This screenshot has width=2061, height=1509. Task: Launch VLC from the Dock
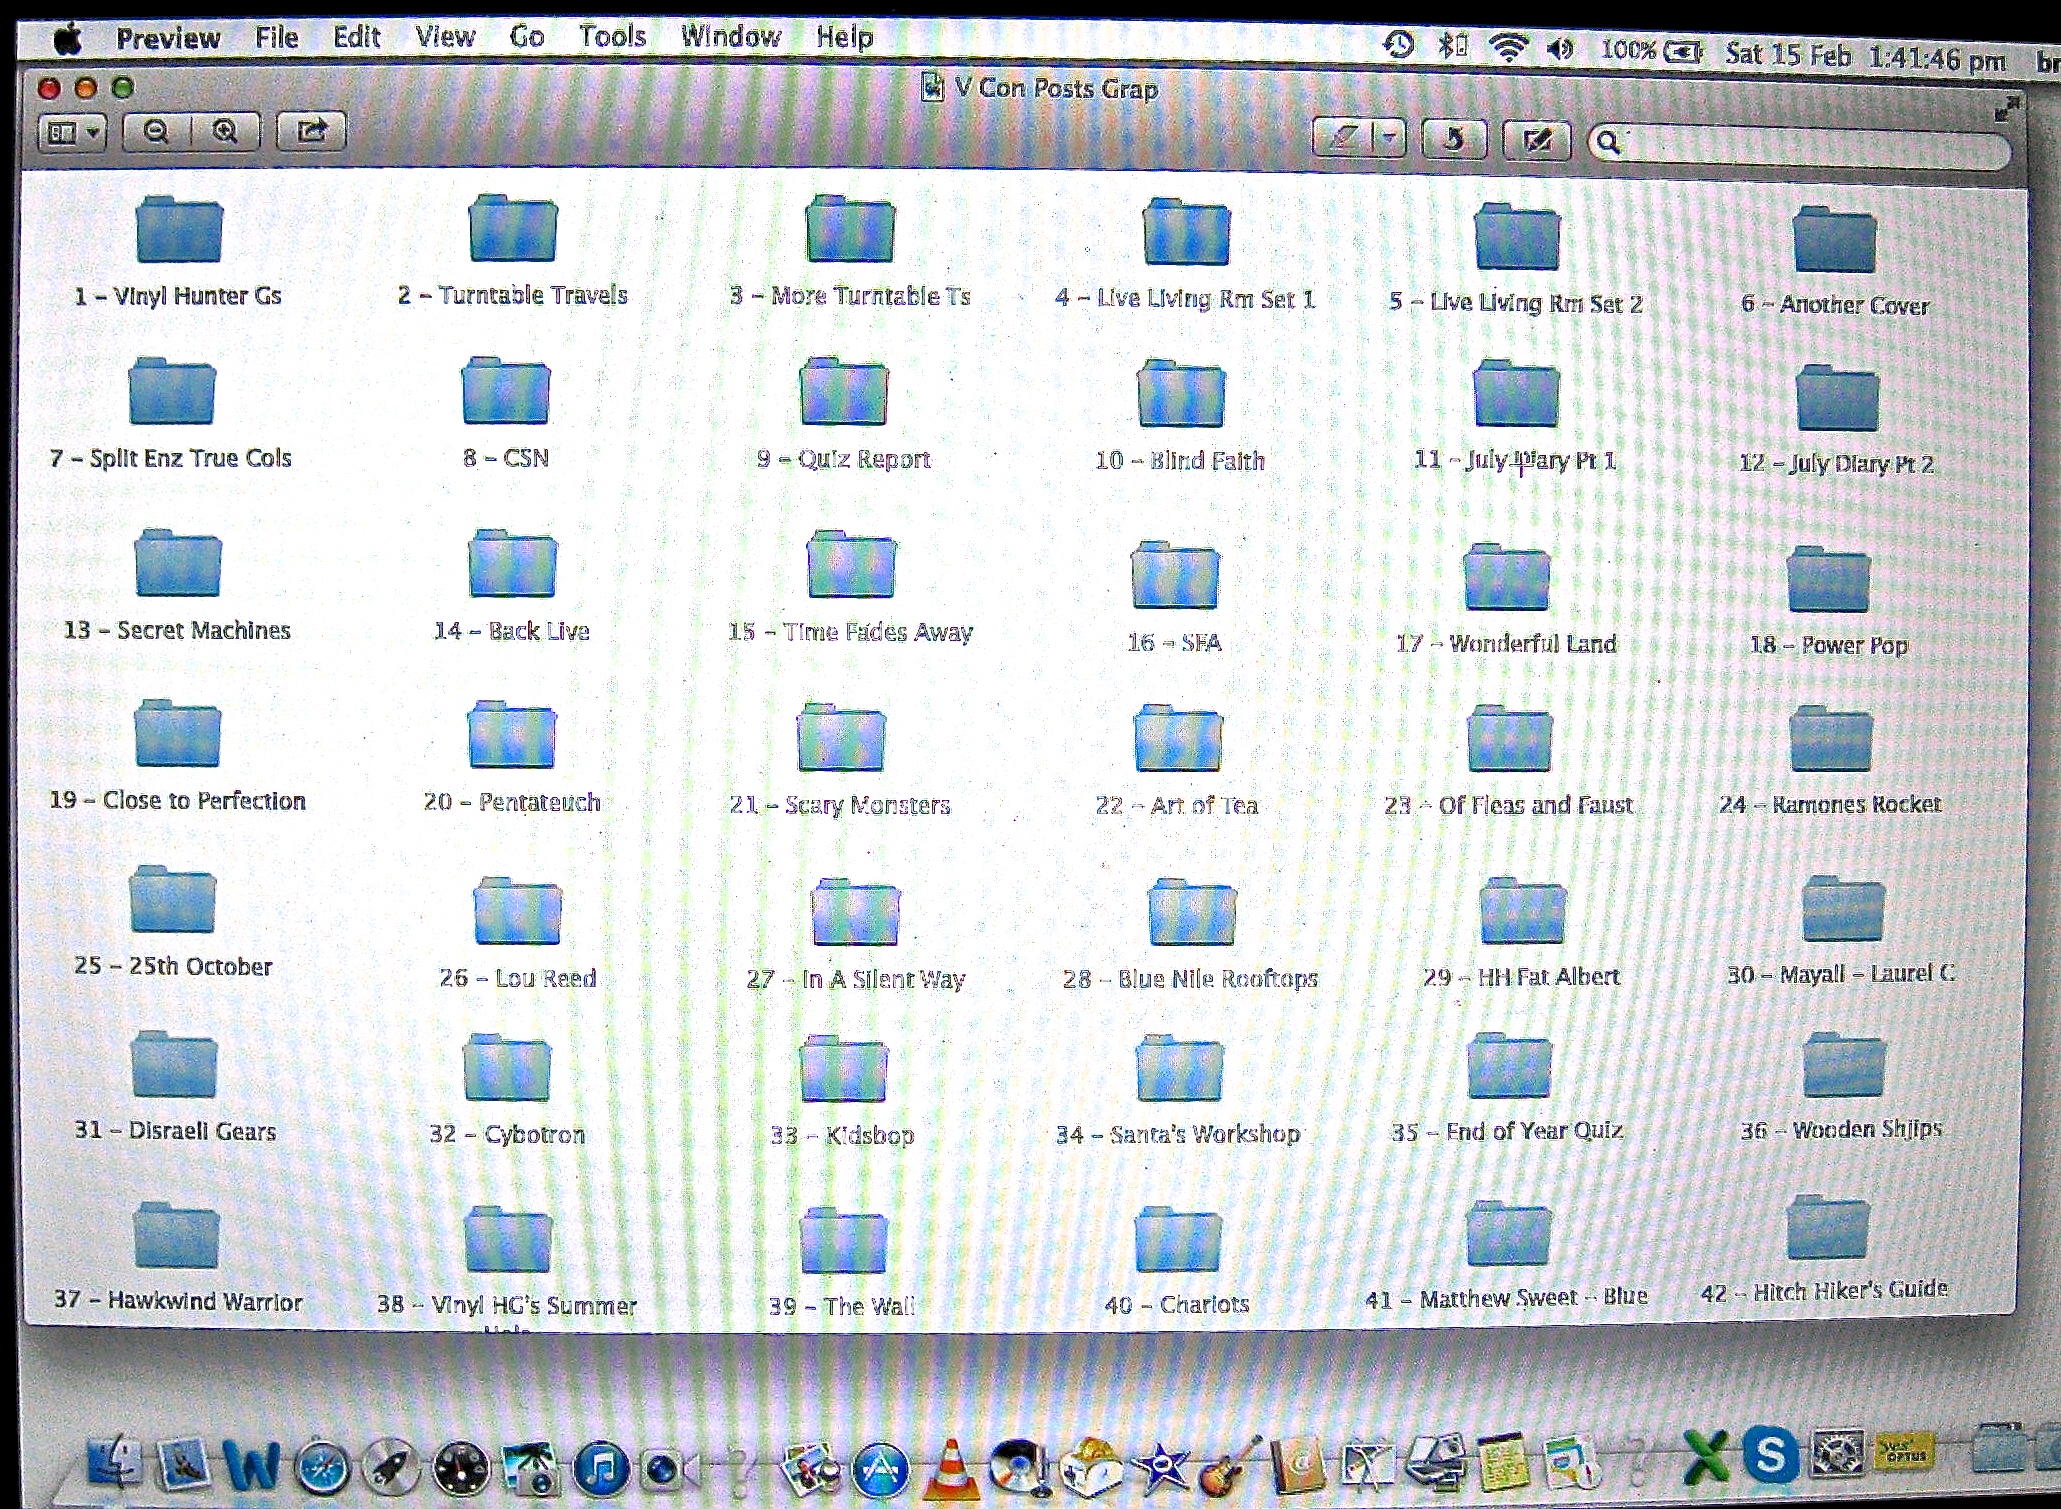point(949,1466)
